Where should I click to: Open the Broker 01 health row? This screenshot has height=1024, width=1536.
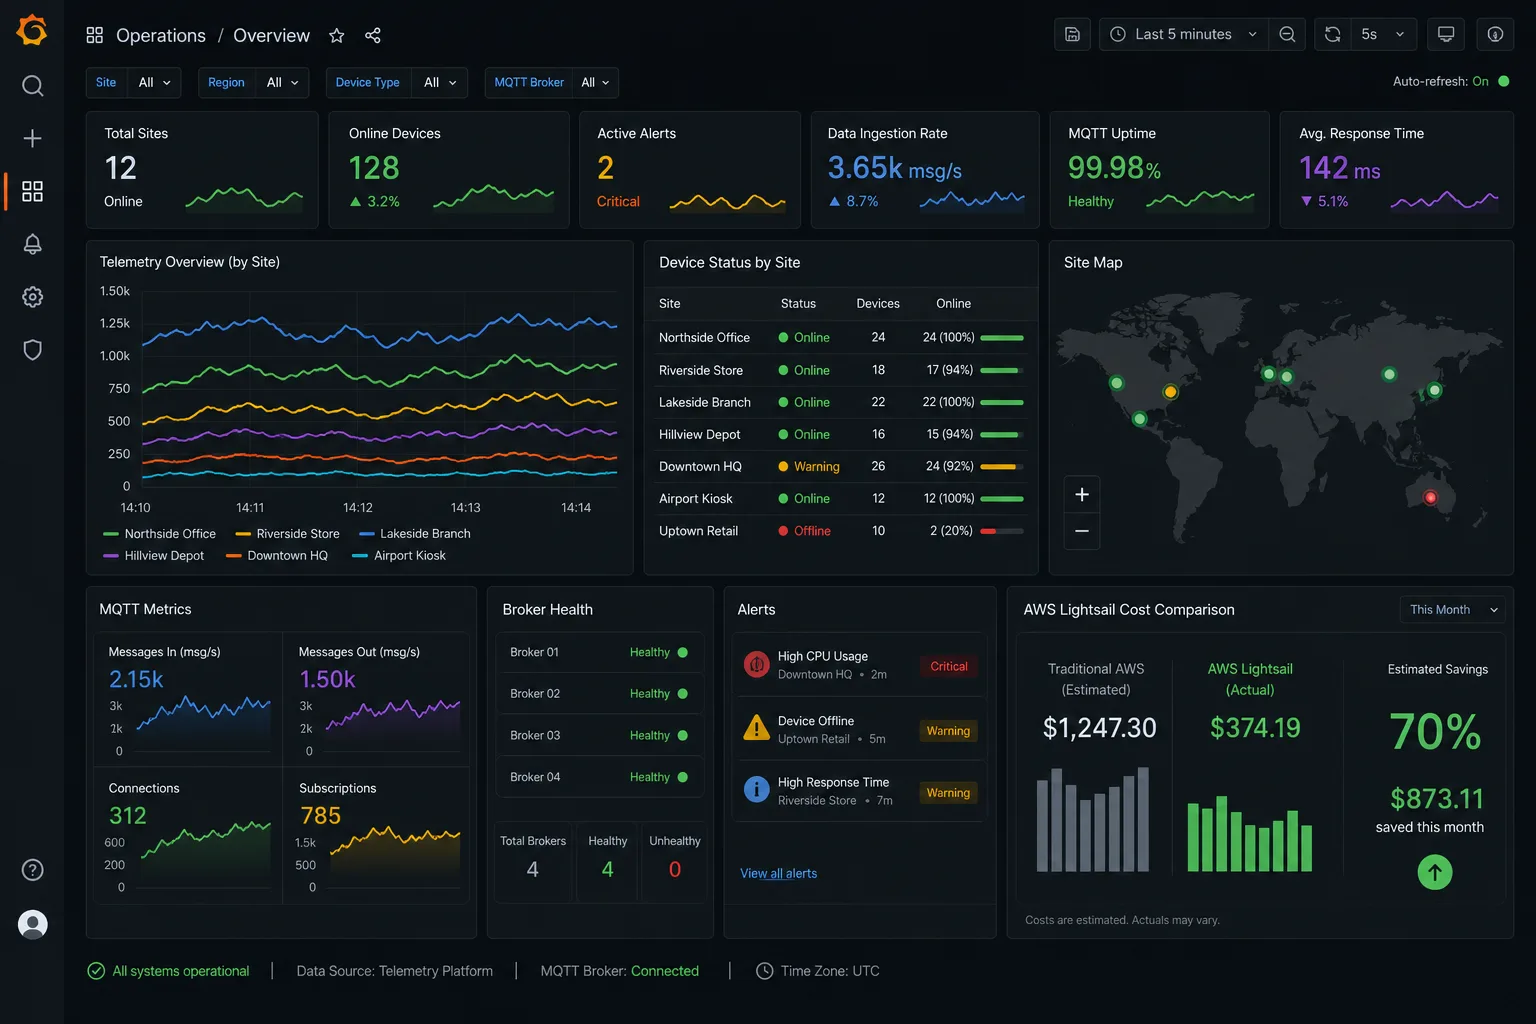click(x=600, y=653)
